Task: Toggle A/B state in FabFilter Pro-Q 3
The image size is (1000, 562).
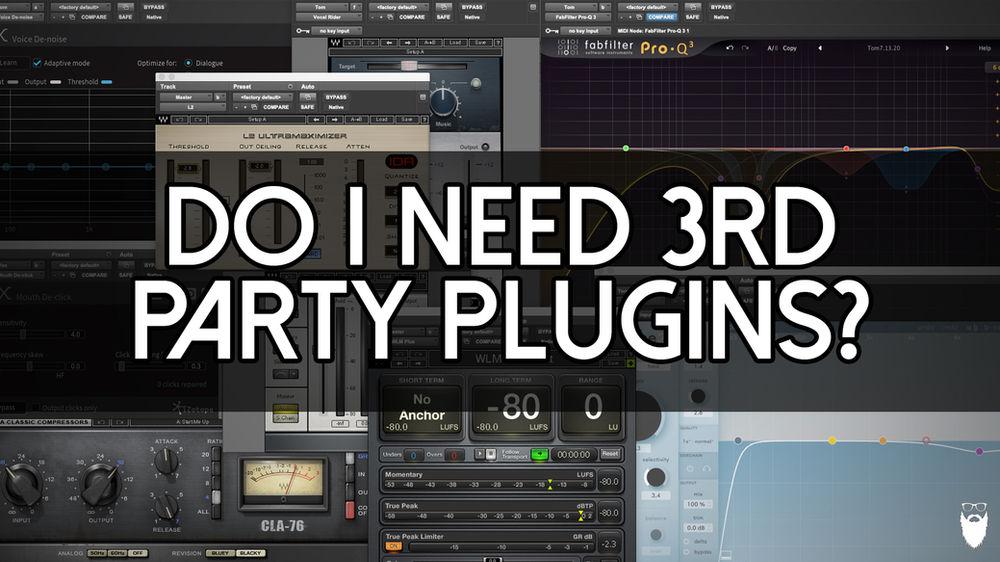Action: click(772, 48)
